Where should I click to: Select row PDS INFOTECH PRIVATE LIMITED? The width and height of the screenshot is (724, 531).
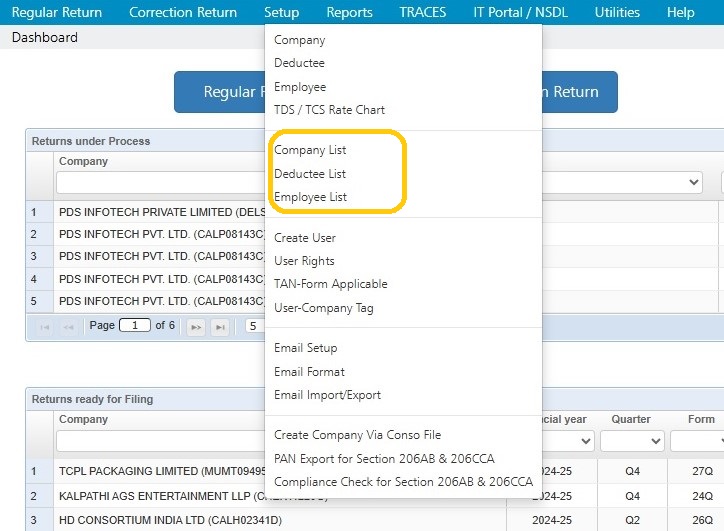point(161,212)
